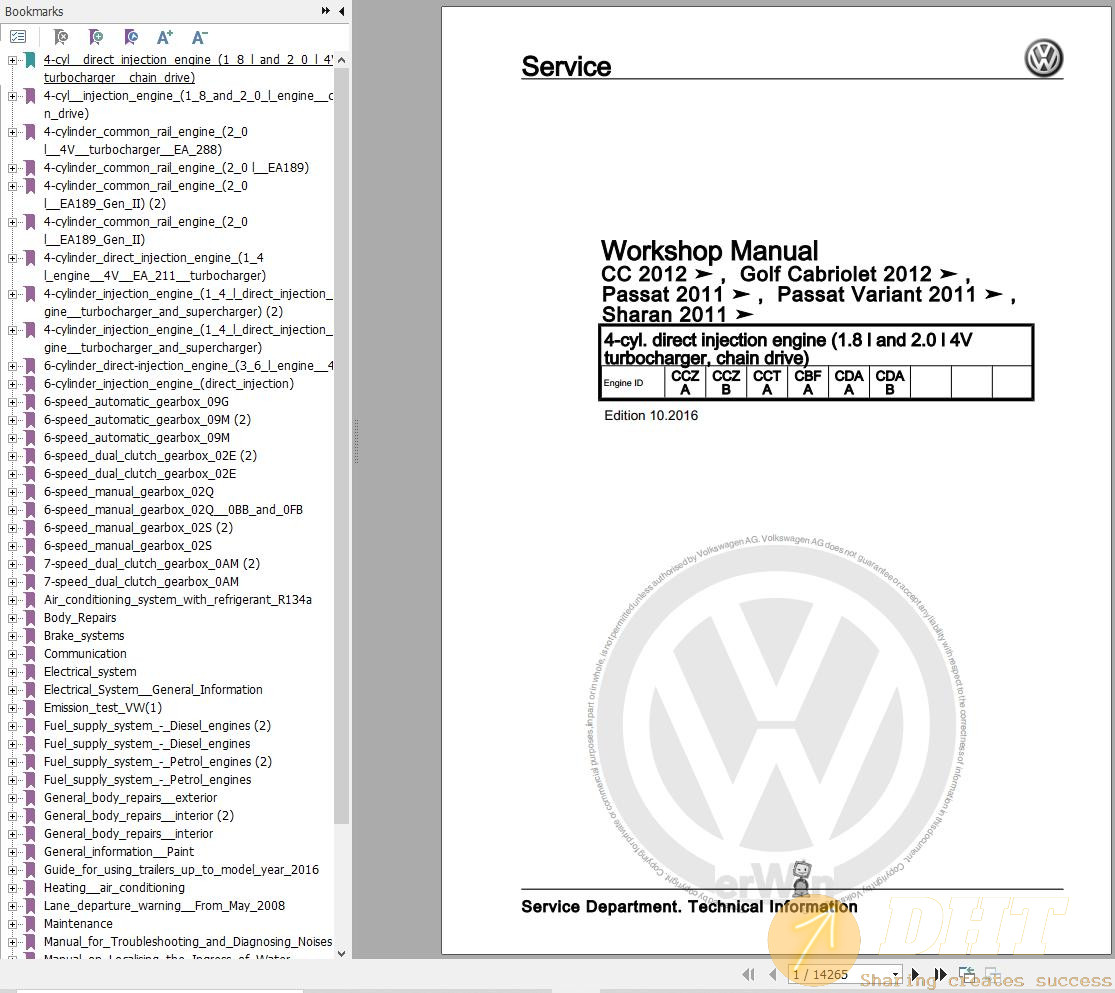This screenshot has height=993, width=1115.
Task: Decrease bookmark text size with A-
Action: pyautogui.click(x=199, y=37)
